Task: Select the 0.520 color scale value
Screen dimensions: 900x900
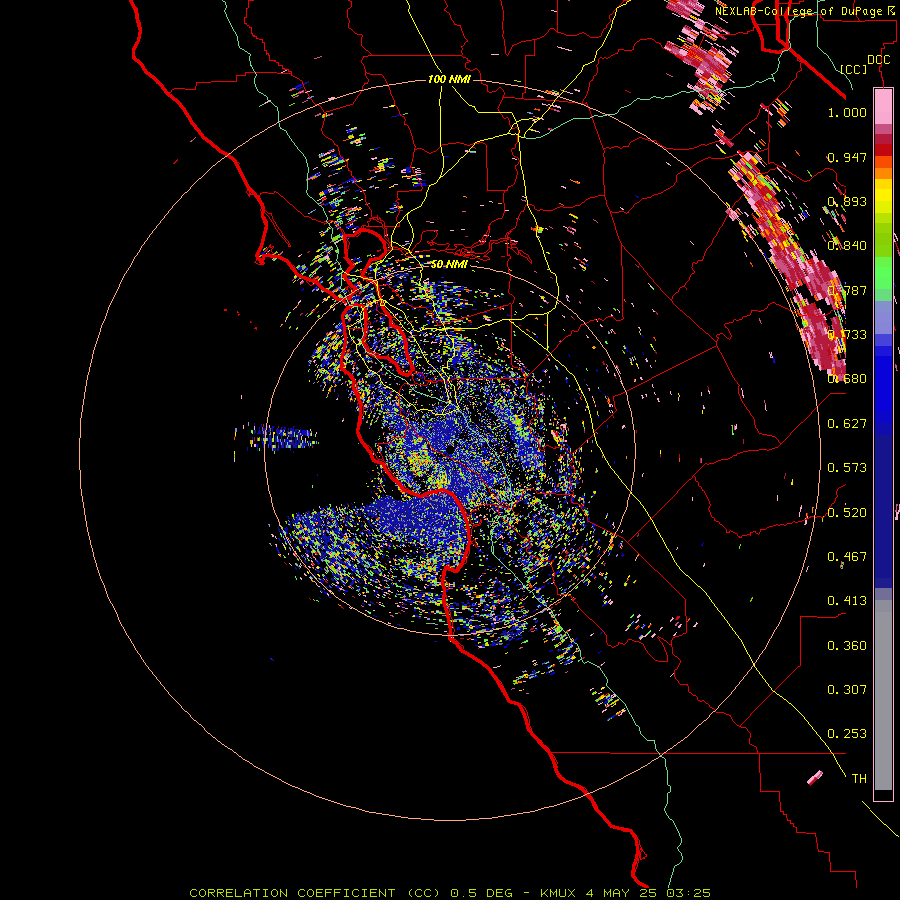Action: [x=847, y=513]
